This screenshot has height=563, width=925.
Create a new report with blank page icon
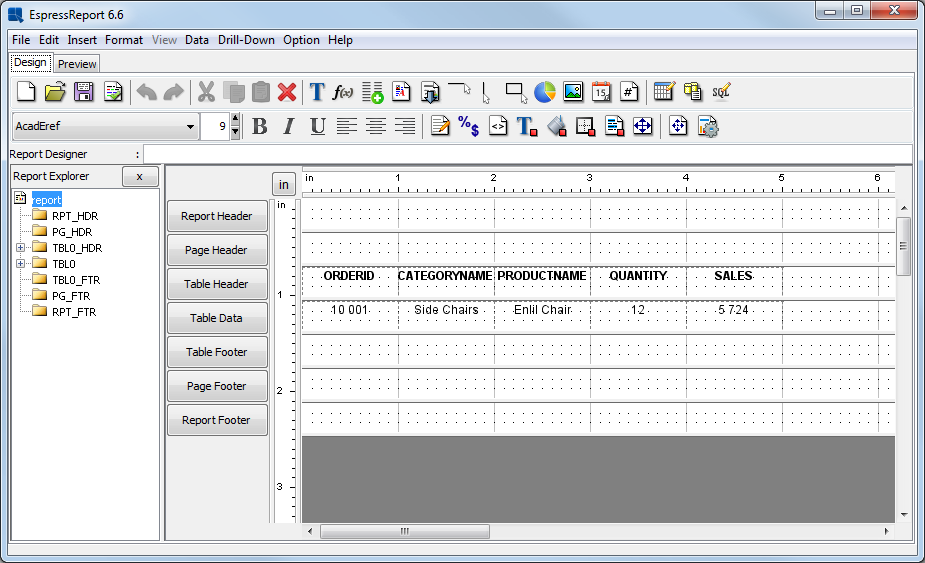(x=26, y=92)
